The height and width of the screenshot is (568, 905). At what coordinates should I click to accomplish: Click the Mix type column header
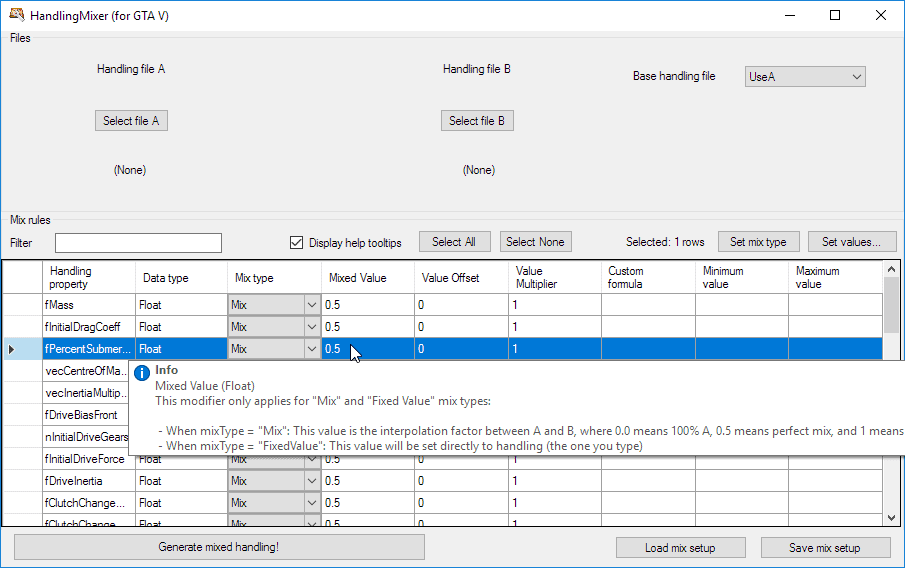tap(274, 277)
